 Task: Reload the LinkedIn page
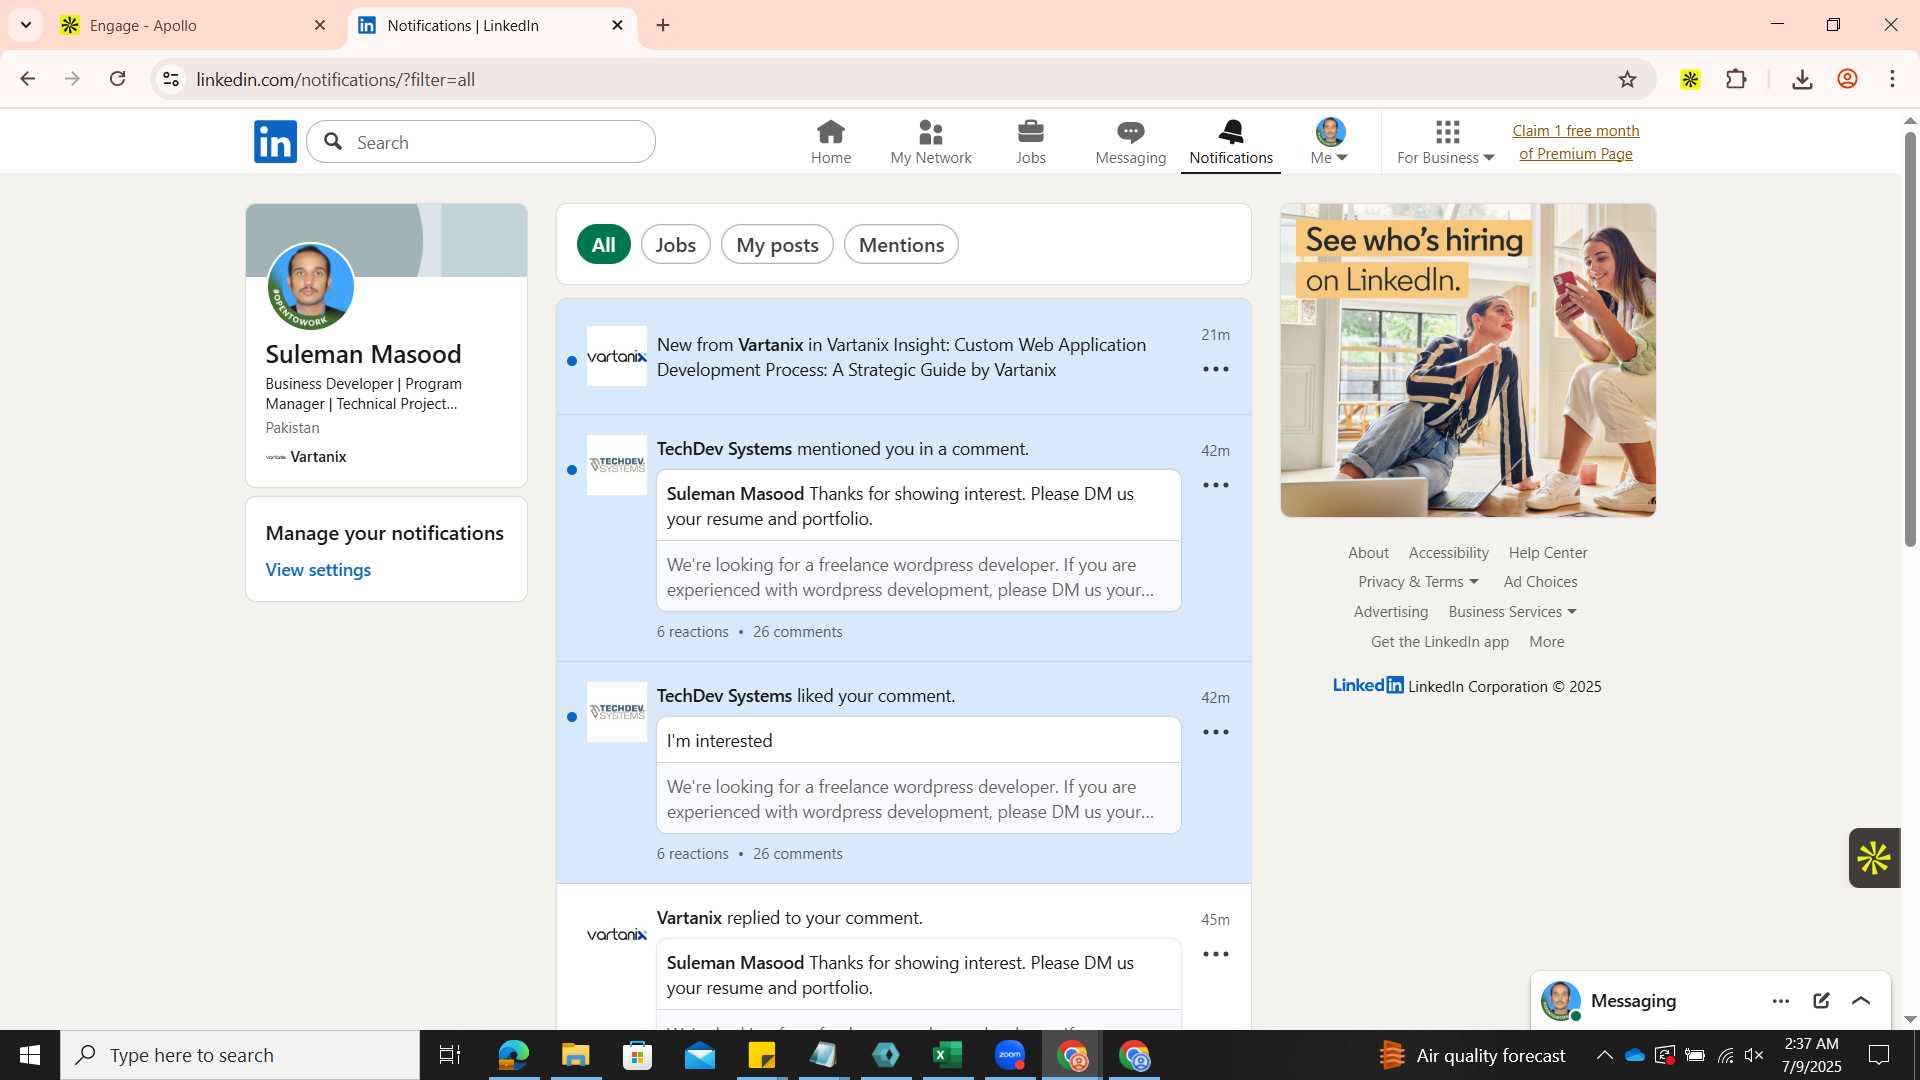click(x=117, y=79)
